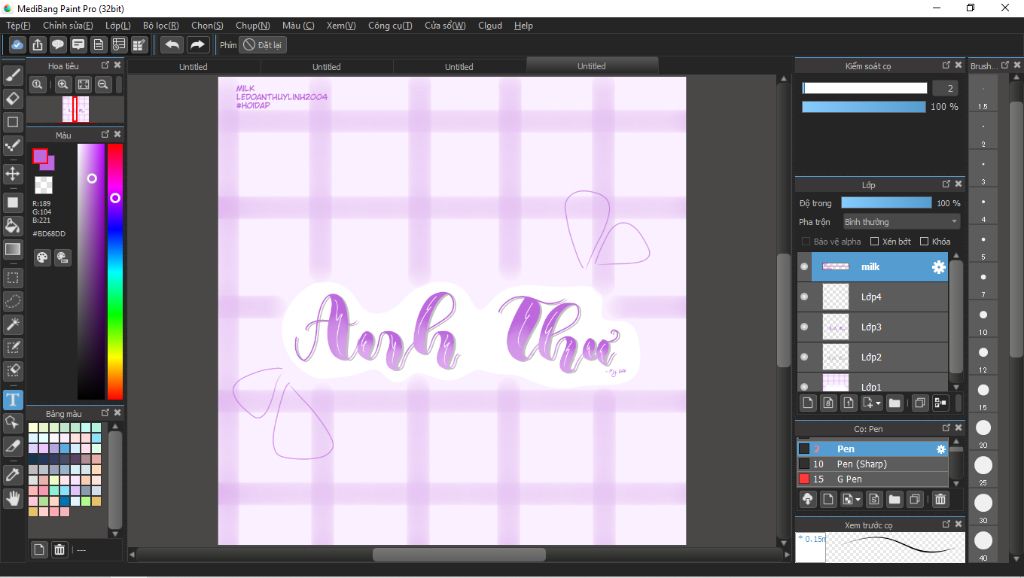Image resolution: width=1024 pixels, height=578 pixels.
Task: Select G Pen brush
Action: (872, 479)
